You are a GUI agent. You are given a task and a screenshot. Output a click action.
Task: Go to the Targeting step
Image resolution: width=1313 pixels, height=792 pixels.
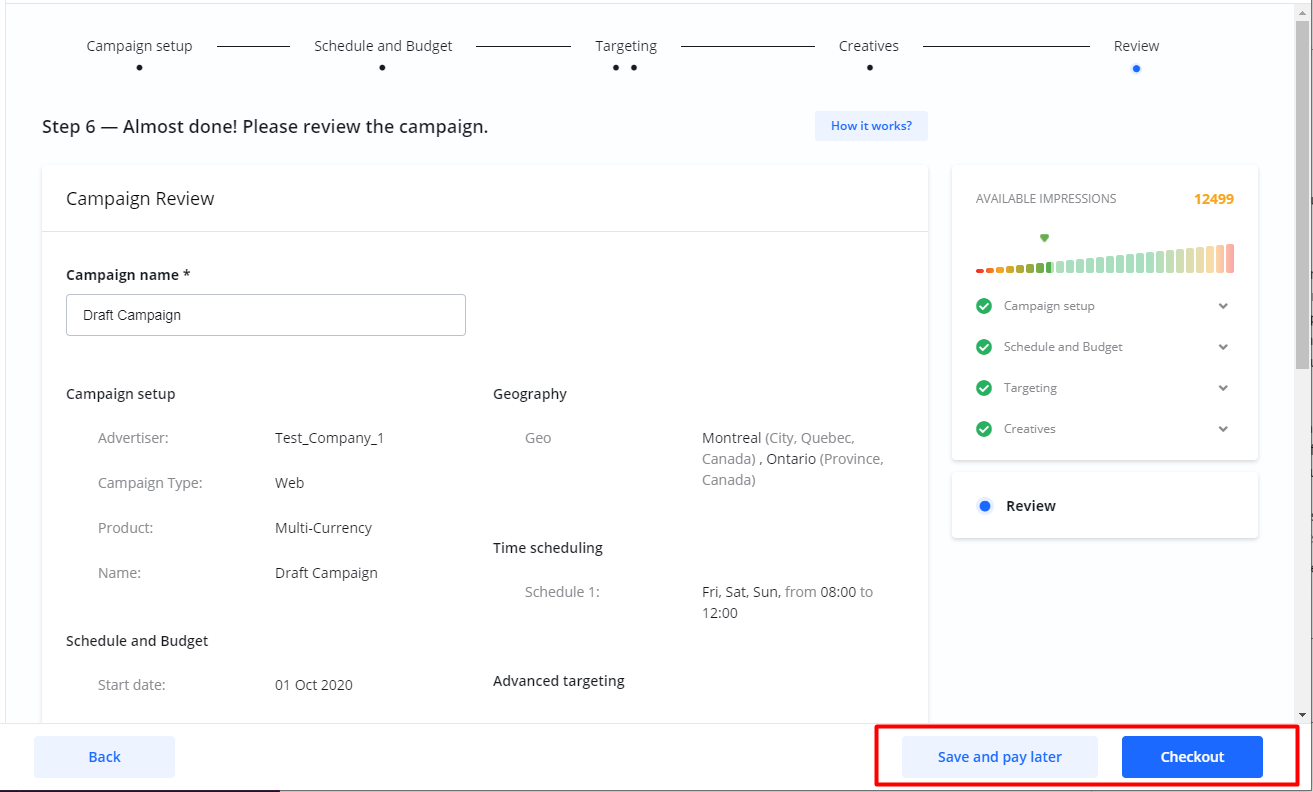626,46
